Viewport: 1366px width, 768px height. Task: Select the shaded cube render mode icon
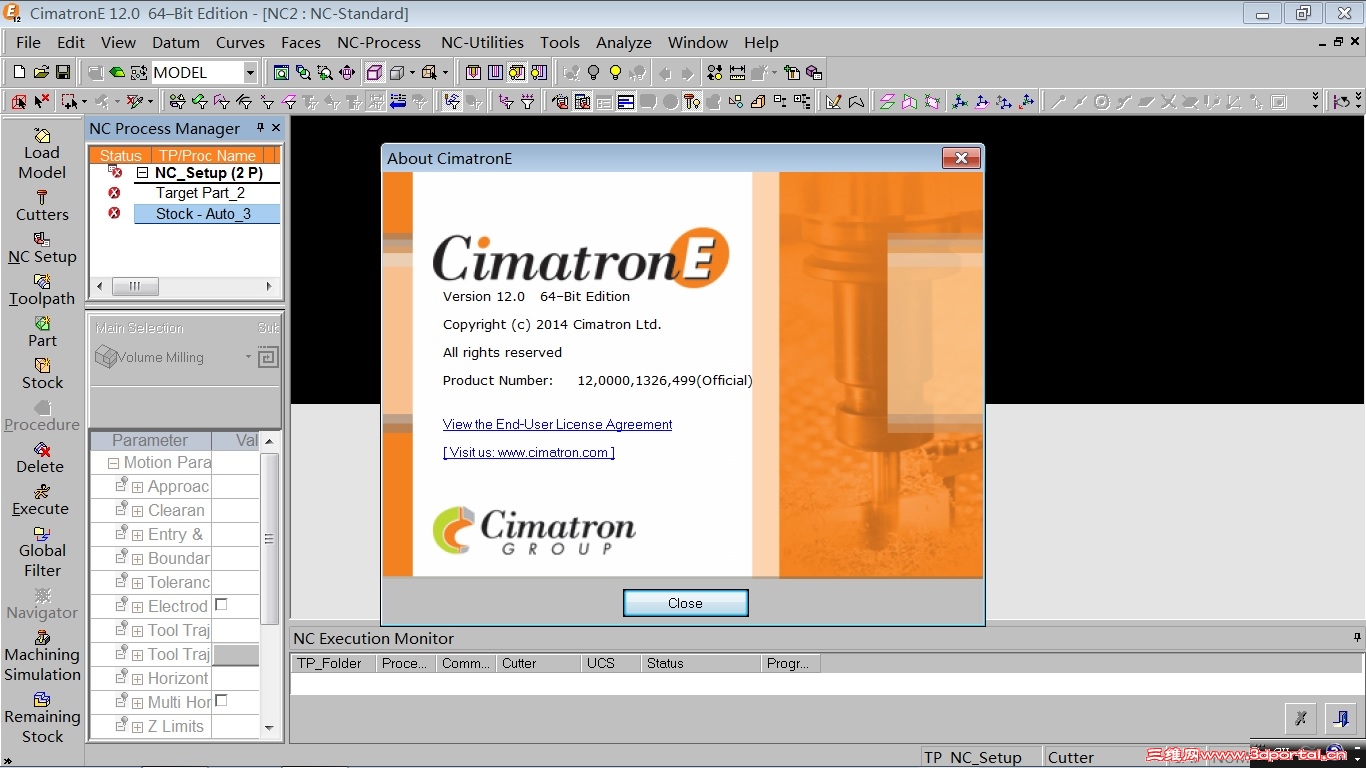pos(374,72)
